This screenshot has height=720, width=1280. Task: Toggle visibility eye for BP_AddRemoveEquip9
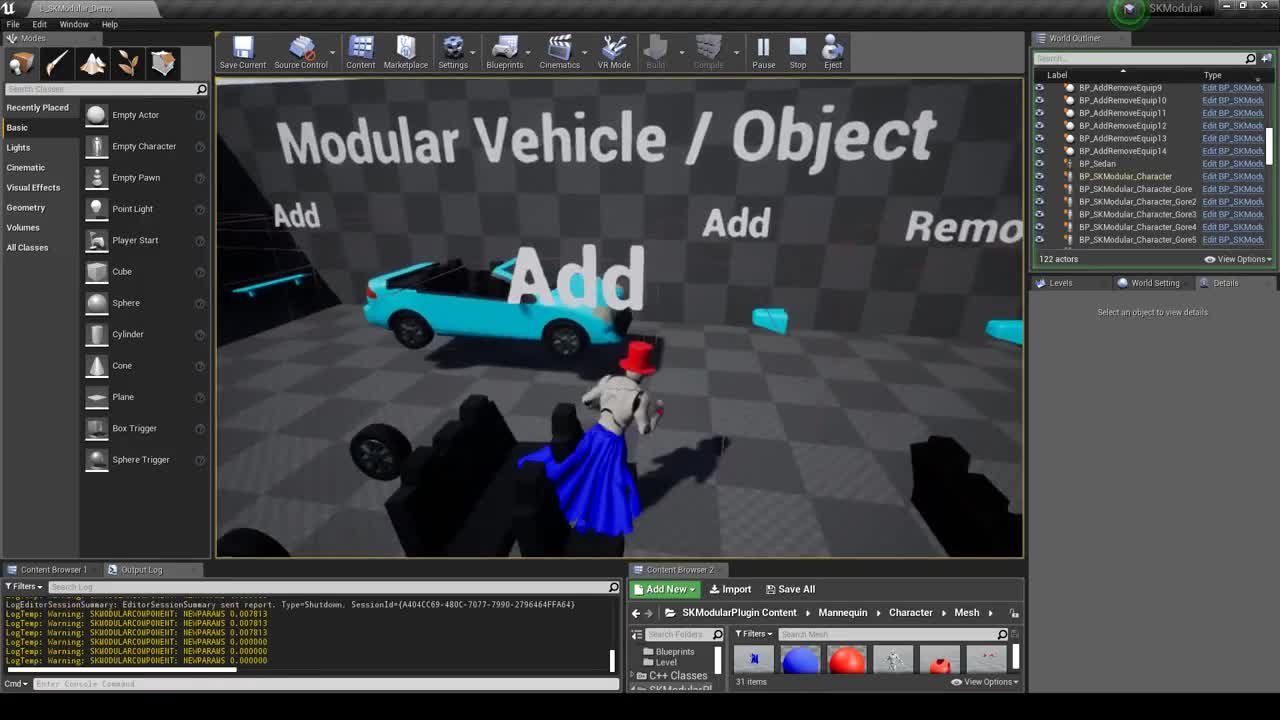pyautogui.click(x=1041, y=88)
